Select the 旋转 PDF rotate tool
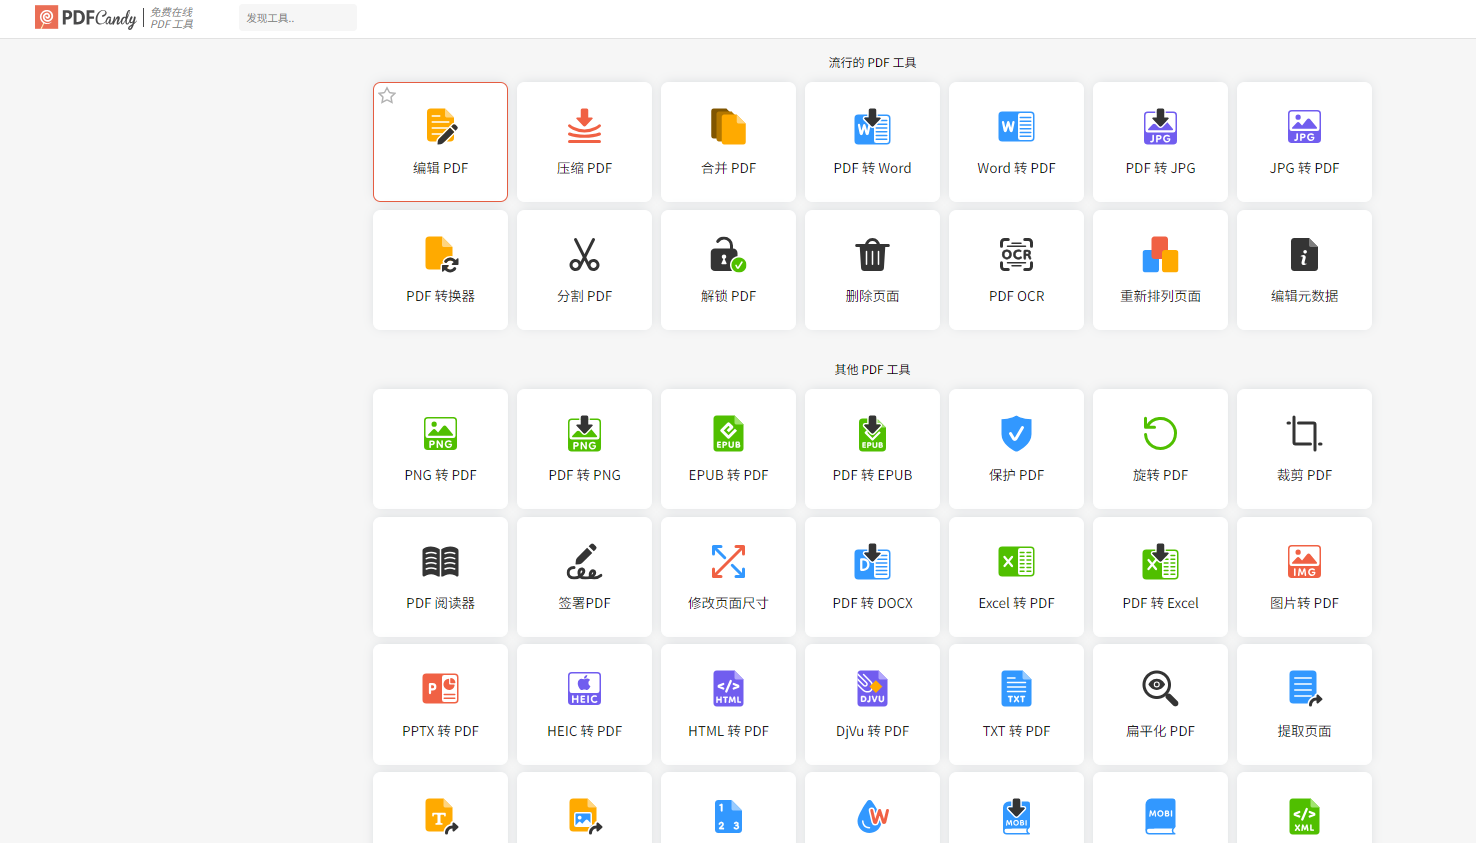This screenshot has width=1476, height=843. coord(1160,449)
